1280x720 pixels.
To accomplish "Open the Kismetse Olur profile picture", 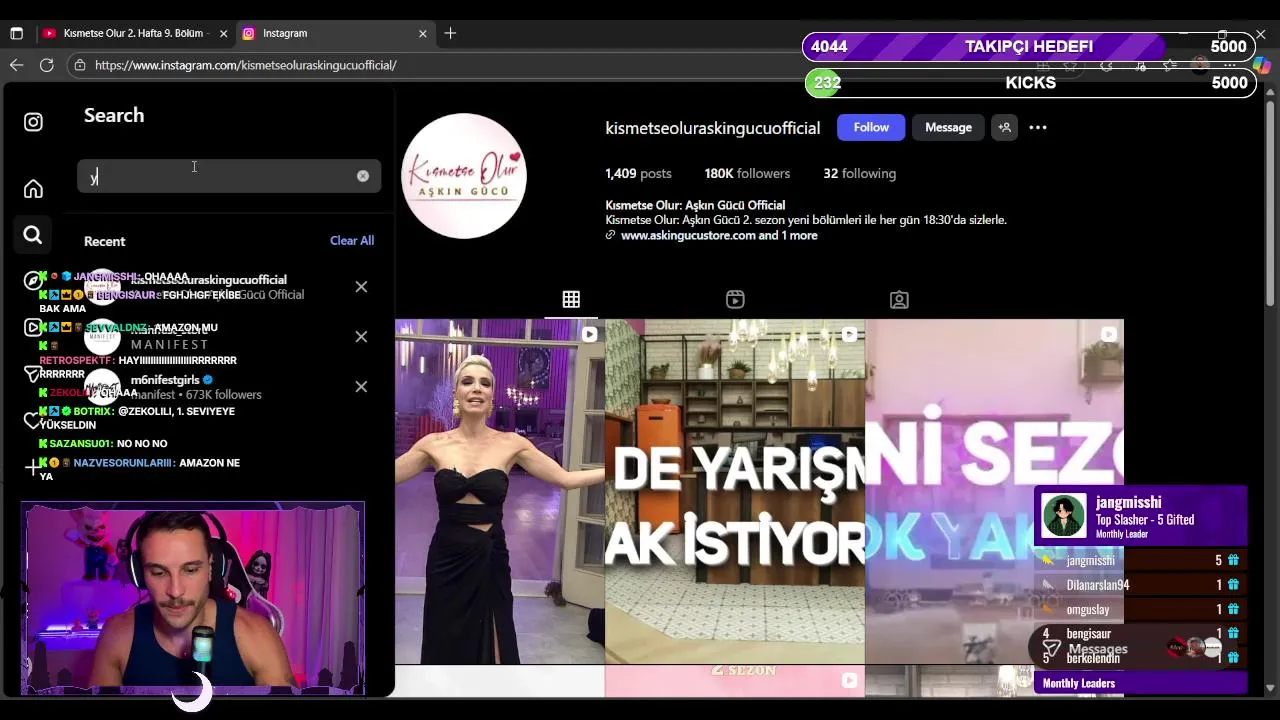I will 464,175.
